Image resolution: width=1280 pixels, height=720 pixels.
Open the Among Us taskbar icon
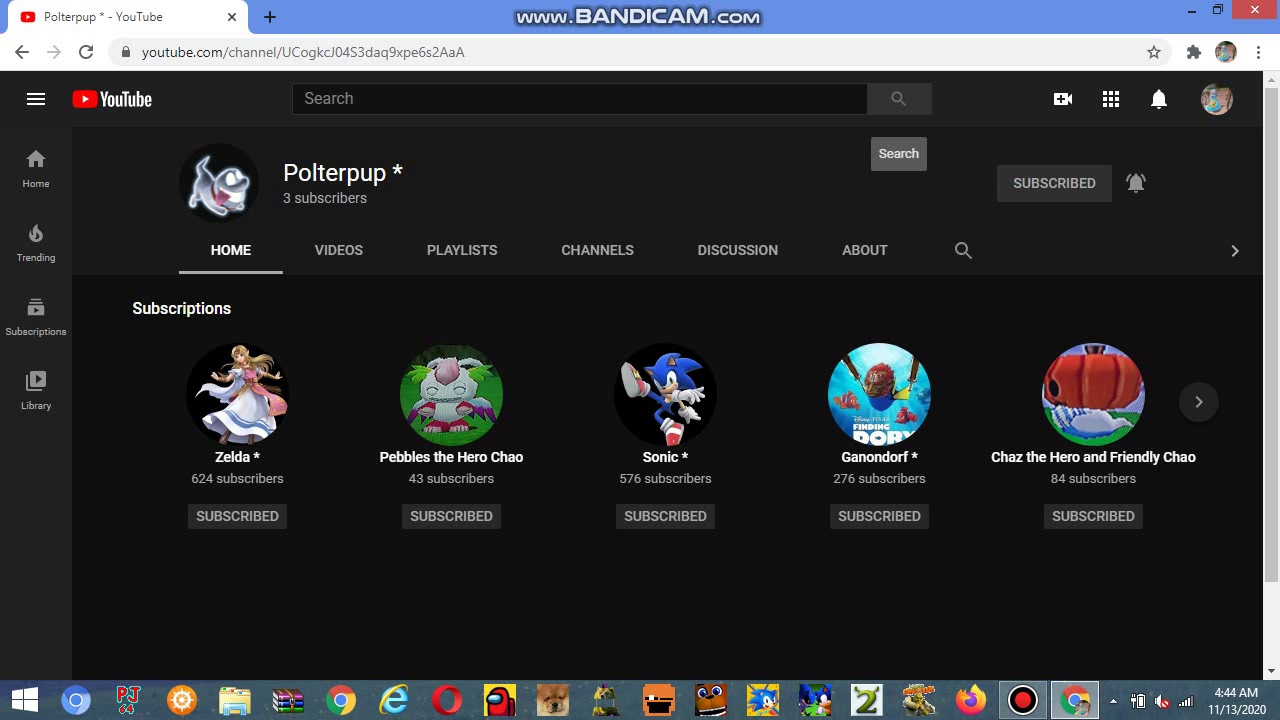coord(499,700)
